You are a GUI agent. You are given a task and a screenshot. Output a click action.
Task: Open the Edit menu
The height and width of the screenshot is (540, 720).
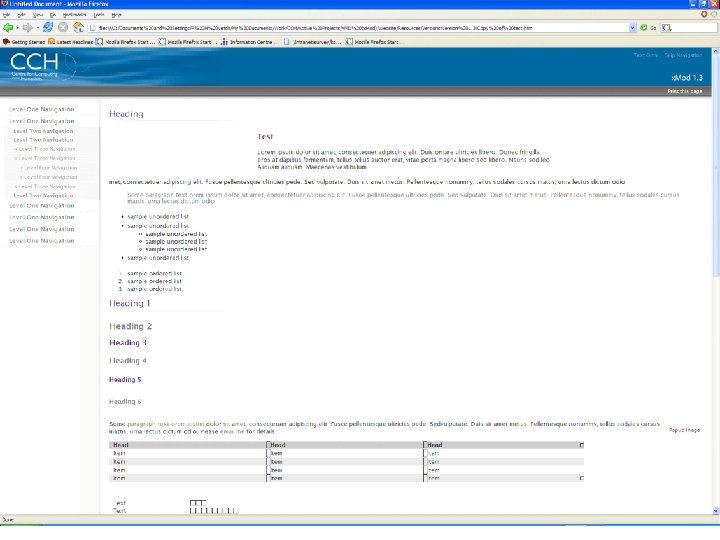[21, 15]
